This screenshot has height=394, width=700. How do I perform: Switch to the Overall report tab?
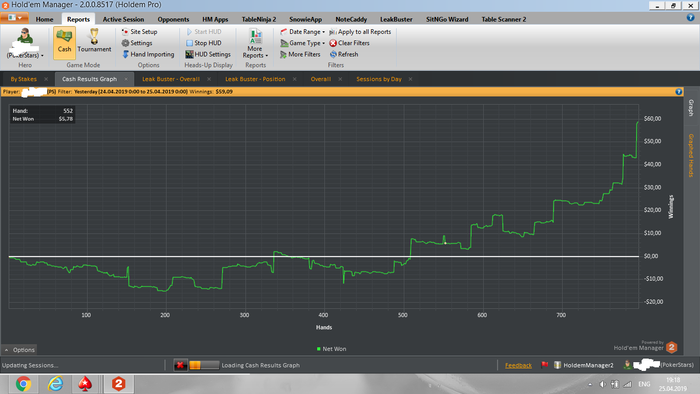point(321,79)
